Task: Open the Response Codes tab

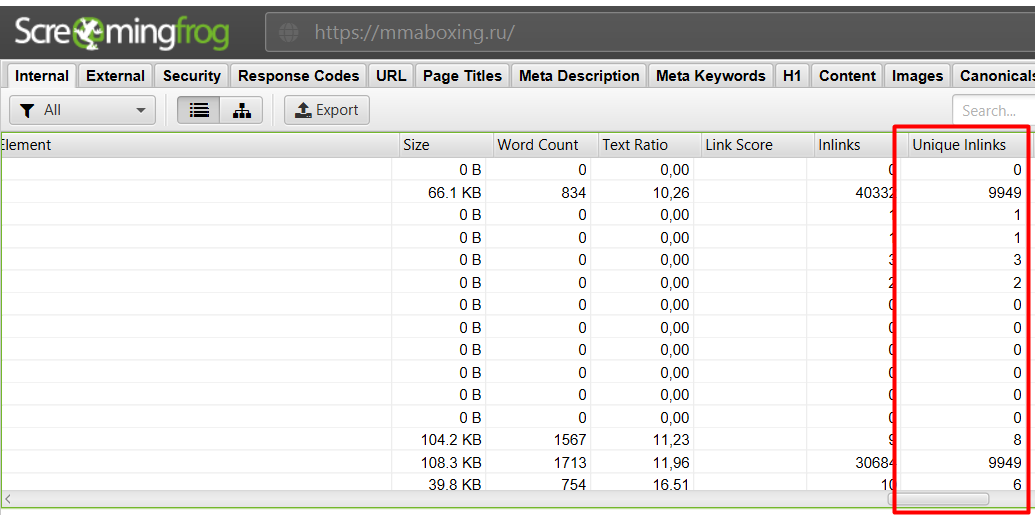Action: click(298, 76)
